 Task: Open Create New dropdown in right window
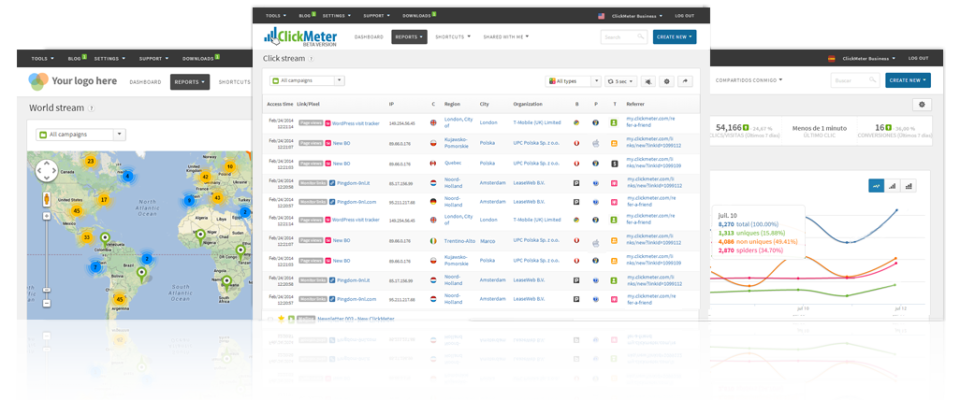click(x=907, y=80)
